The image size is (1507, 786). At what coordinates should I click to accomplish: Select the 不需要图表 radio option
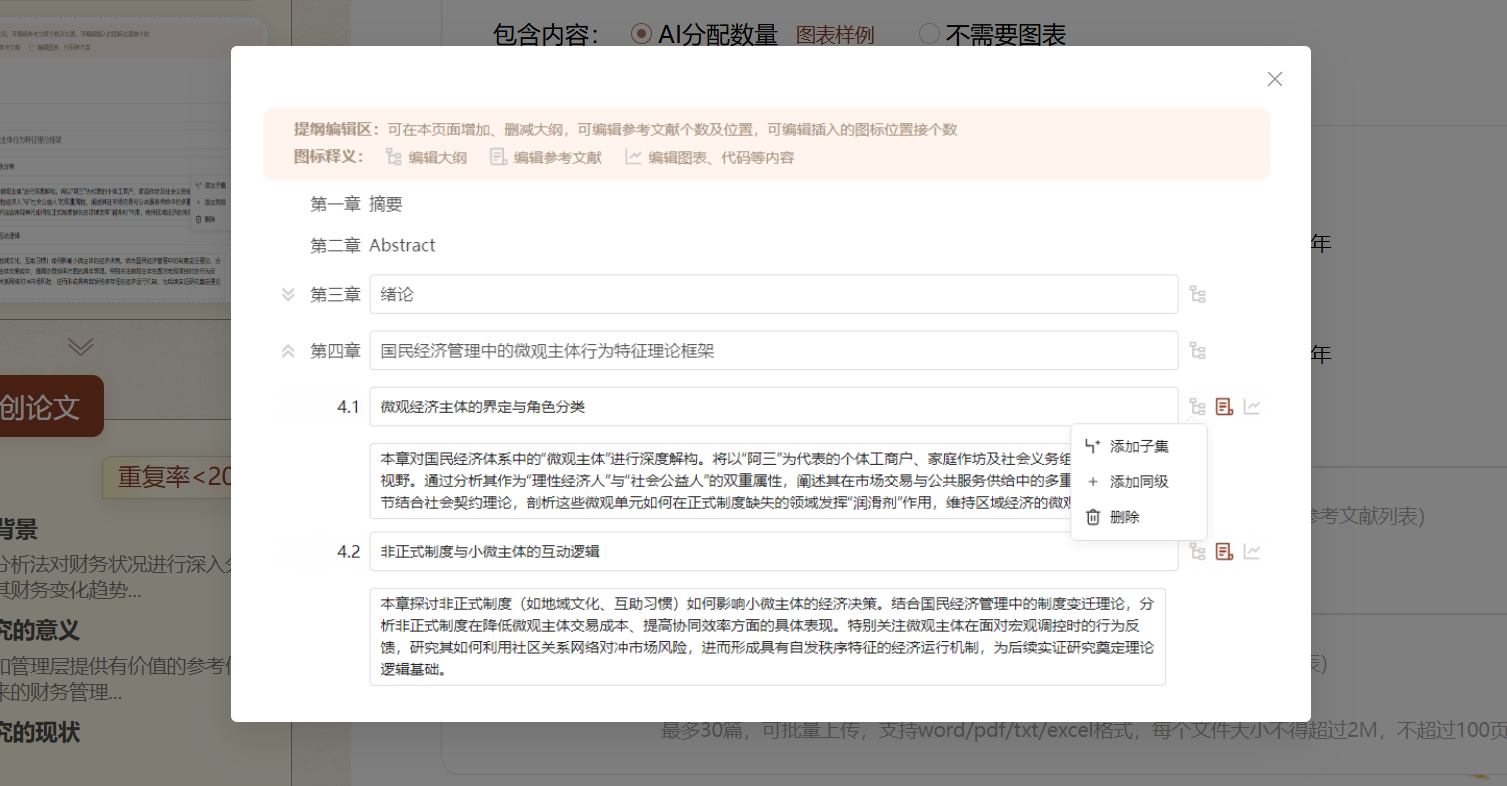coord(929,34)
